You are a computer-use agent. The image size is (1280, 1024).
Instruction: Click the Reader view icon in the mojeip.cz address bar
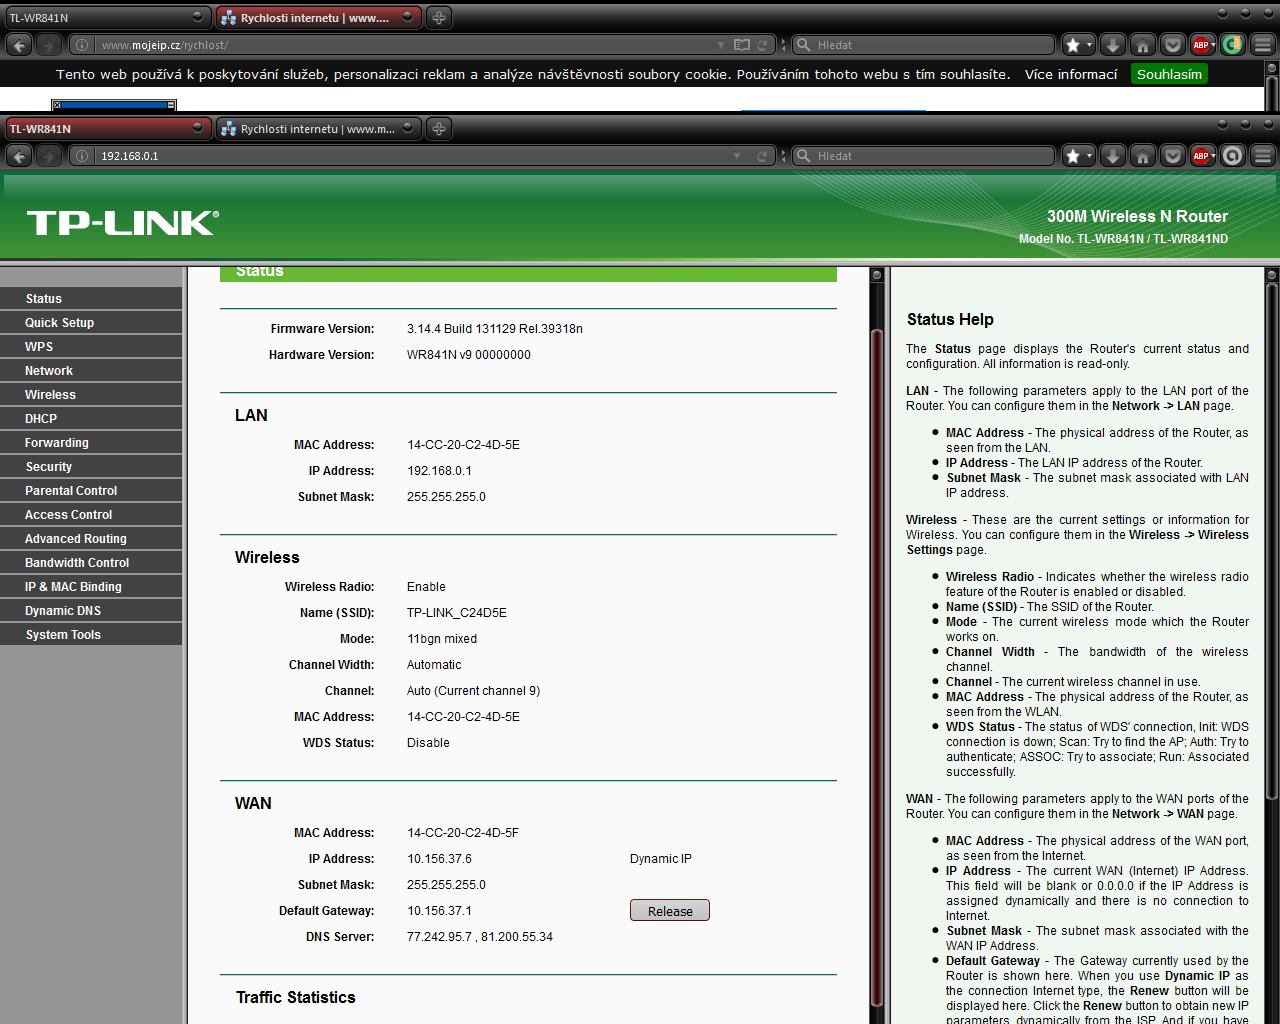click(741, 45)
